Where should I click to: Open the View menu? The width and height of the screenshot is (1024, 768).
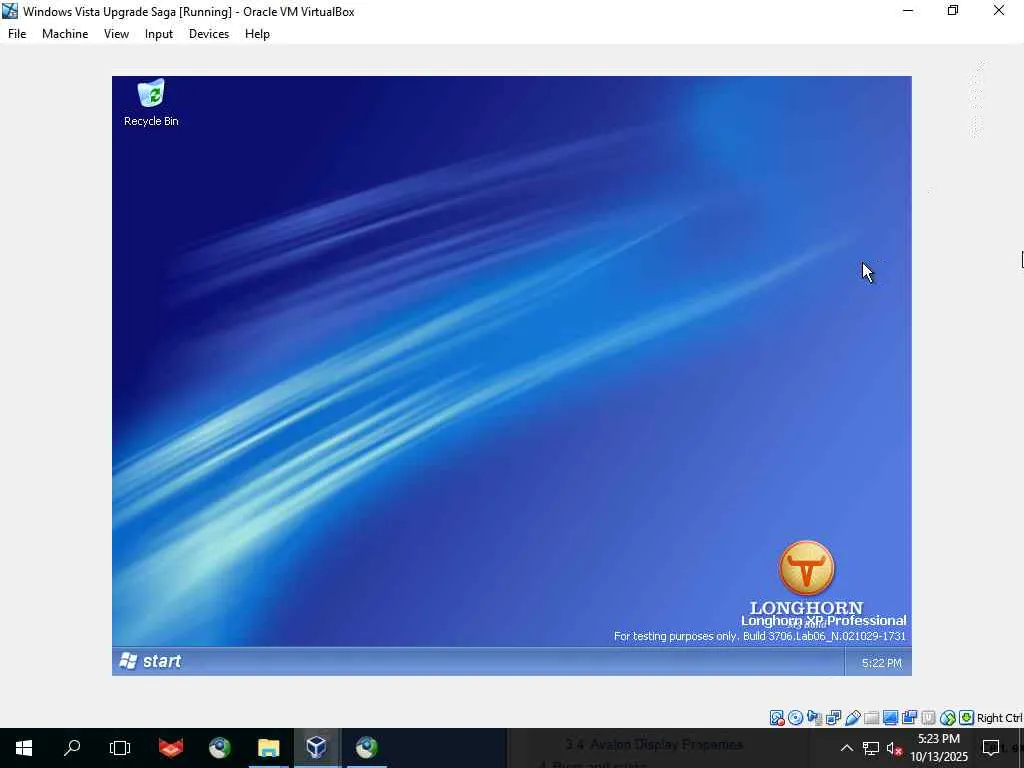(116, 34)
